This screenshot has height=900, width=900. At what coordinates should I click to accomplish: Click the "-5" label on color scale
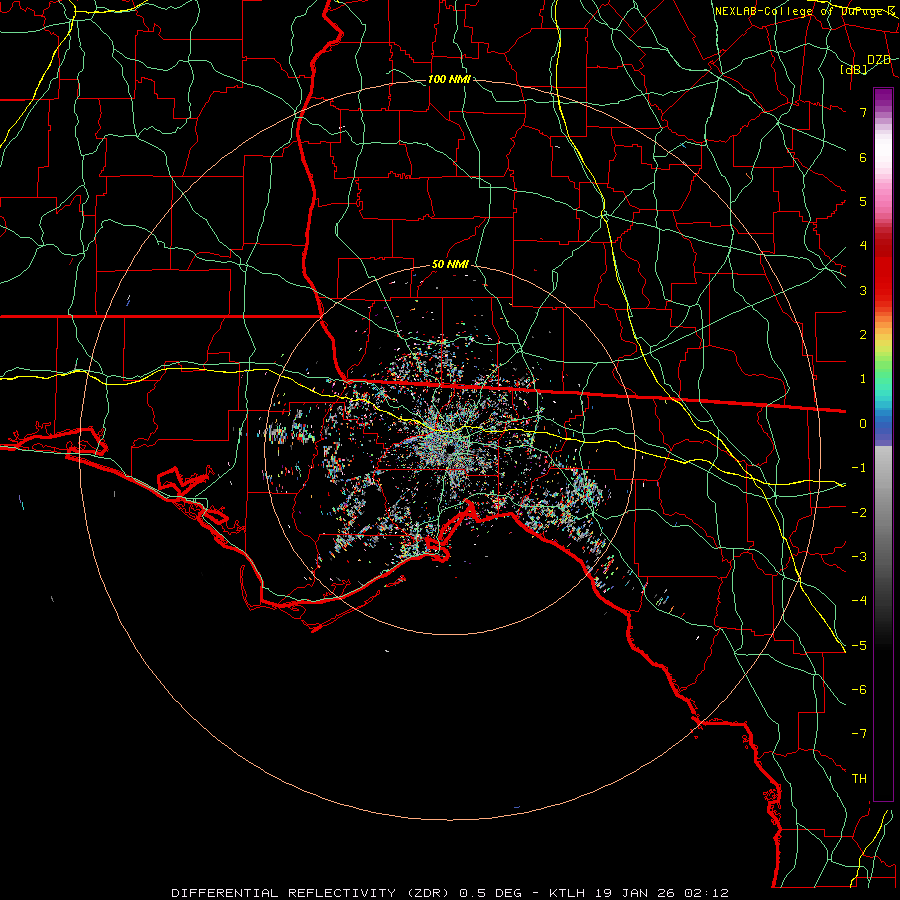coord(859,645)
